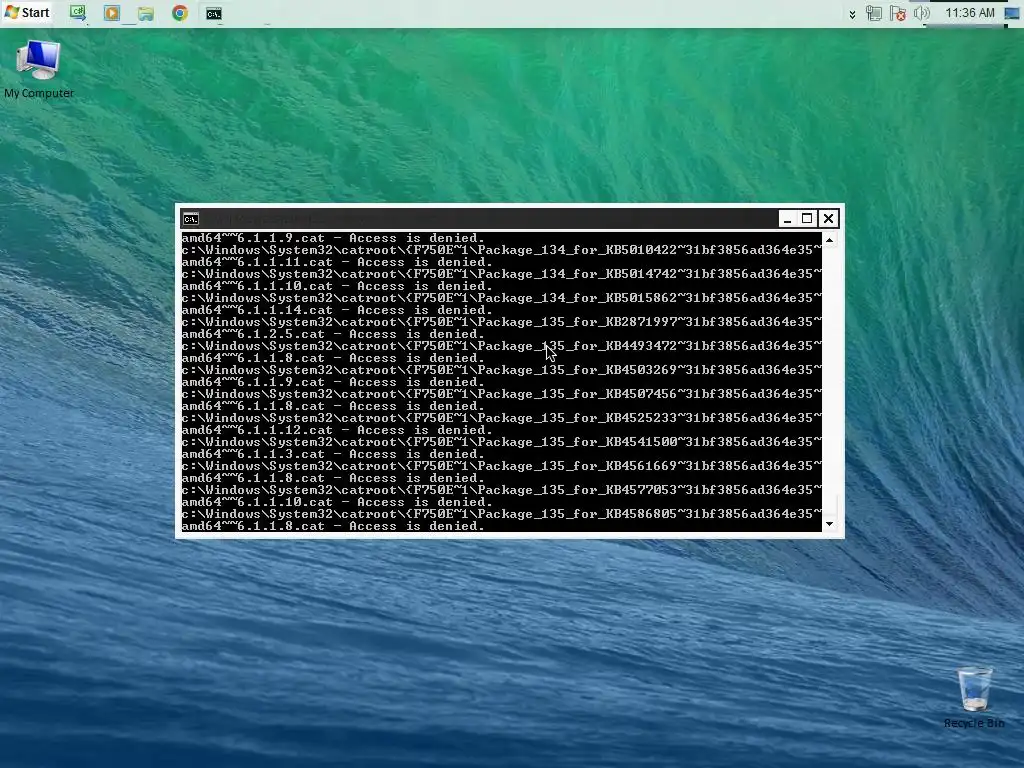This screenshot has height=768, width=1024.
Task: Click the Package_134_for_KB5014742 line
Action: click(502, 274)
